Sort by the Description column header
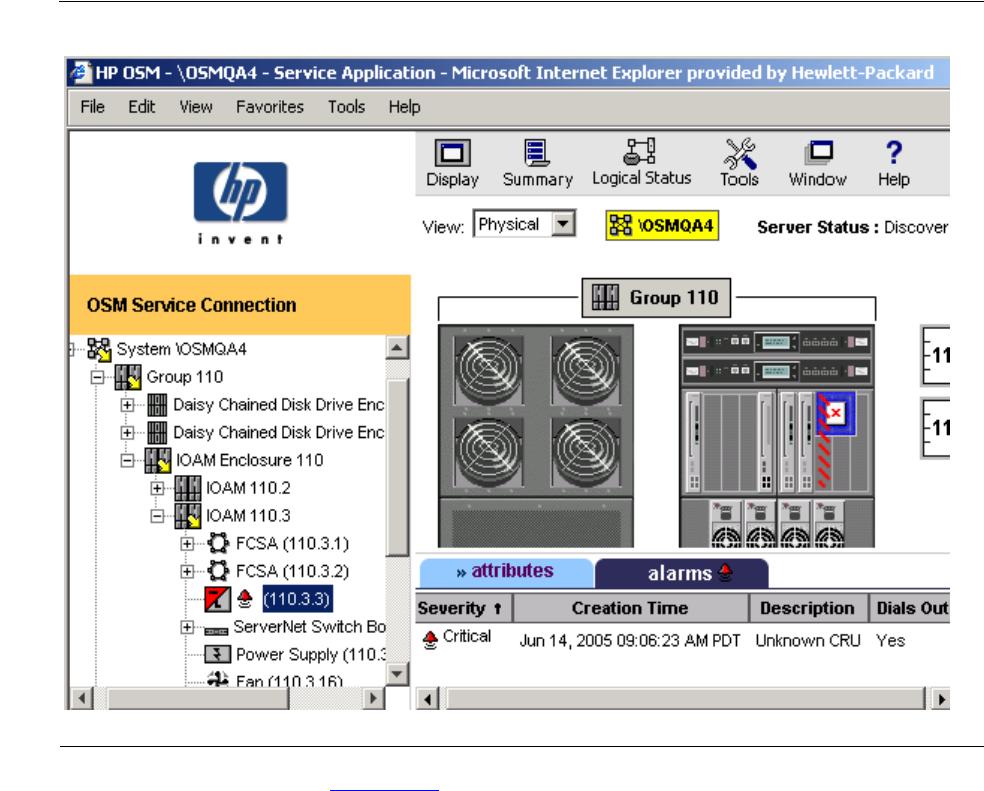Viewport: 984px width, 791px height. tap(808, 608)
